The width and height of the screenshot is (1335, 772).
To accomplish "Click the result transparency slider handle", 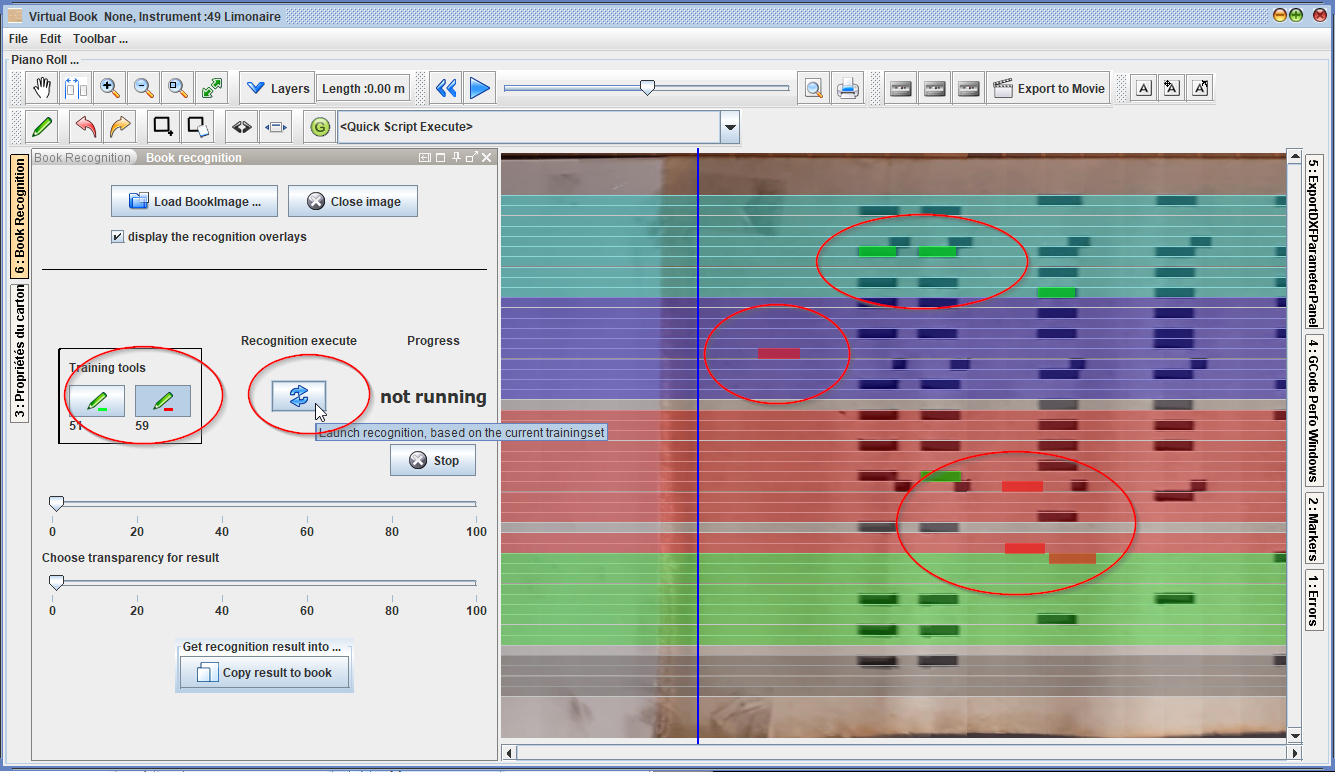I will [57, 582].
